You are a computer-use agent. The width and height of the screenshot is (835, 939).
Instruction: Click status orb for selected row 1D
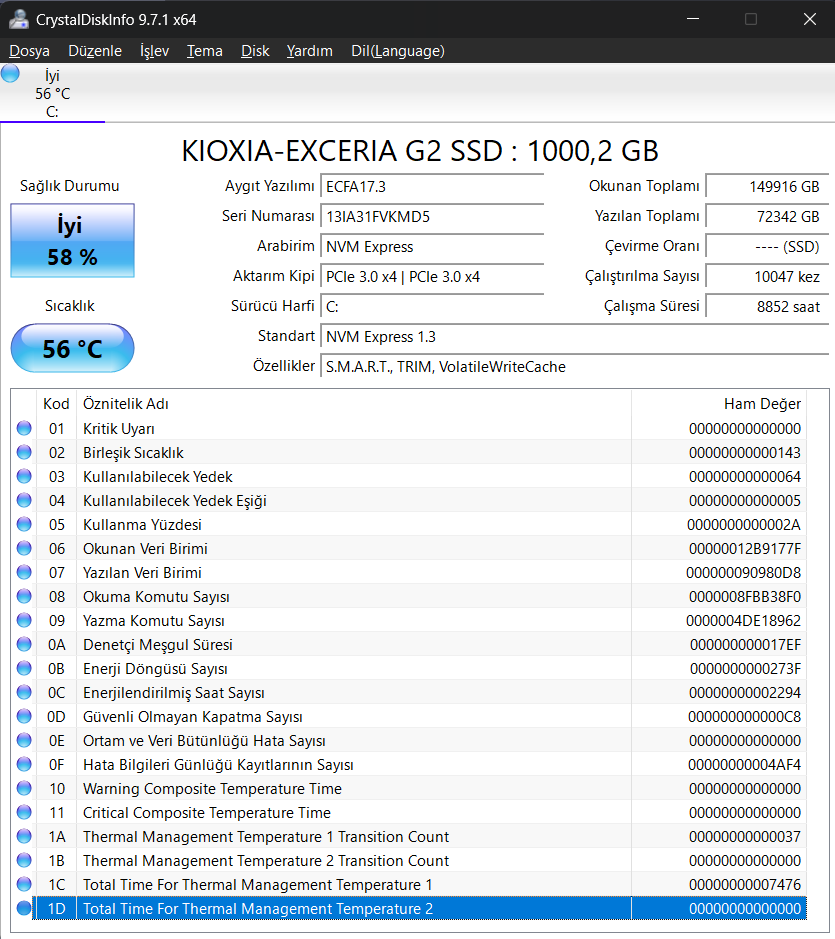[x=24, y=908]
